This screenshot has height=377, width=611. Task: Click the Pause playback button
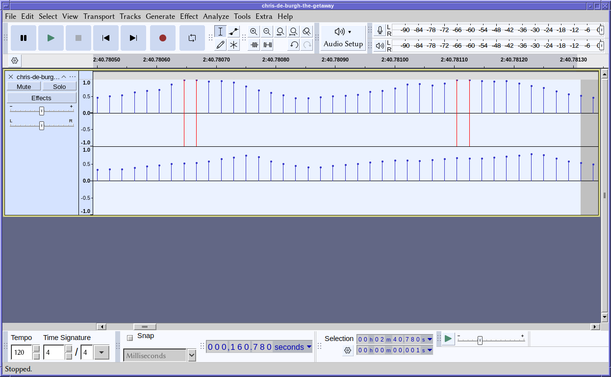tap(23, 38)
